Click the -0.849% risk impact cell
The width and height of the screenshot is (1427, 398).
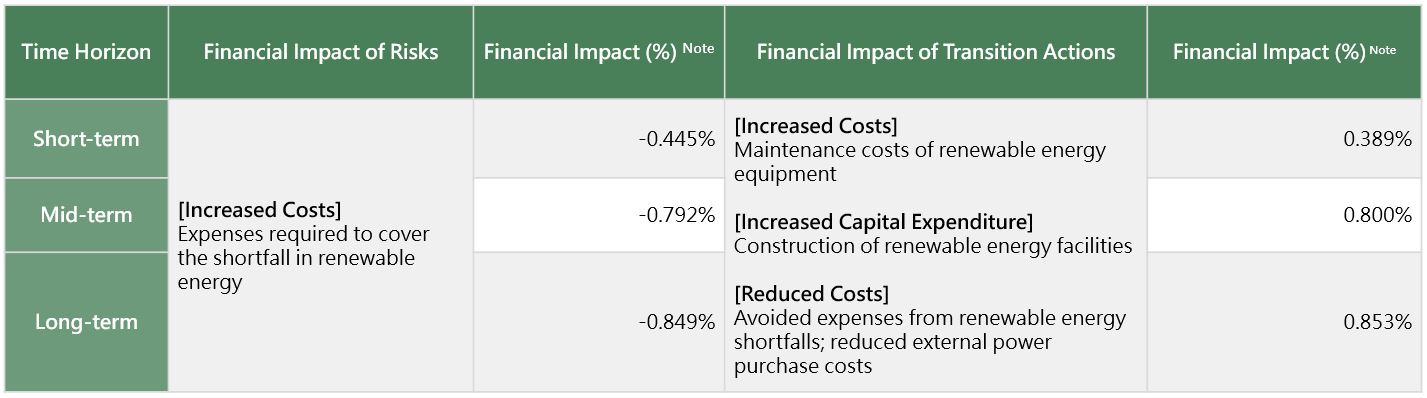point(599,322)
